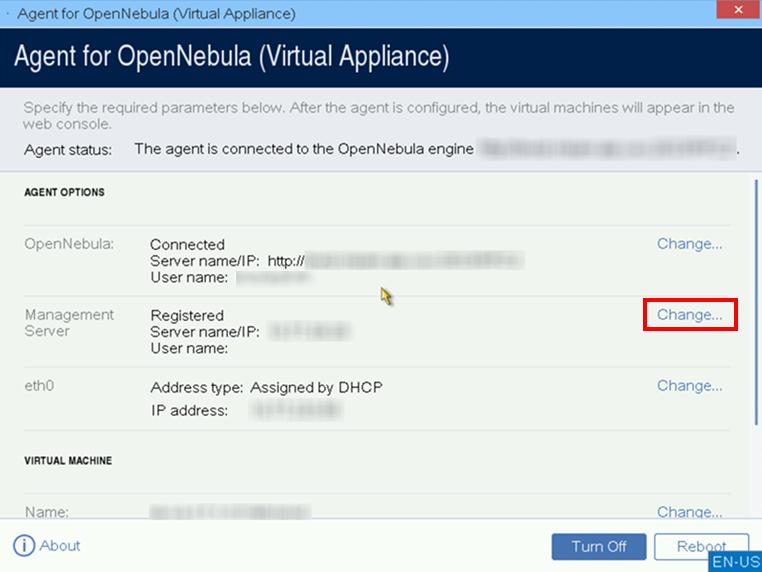The height and width of the screenshot is (572, 762).
Task: Click Change for eth0 network settings
Action: tap(689, 385)
